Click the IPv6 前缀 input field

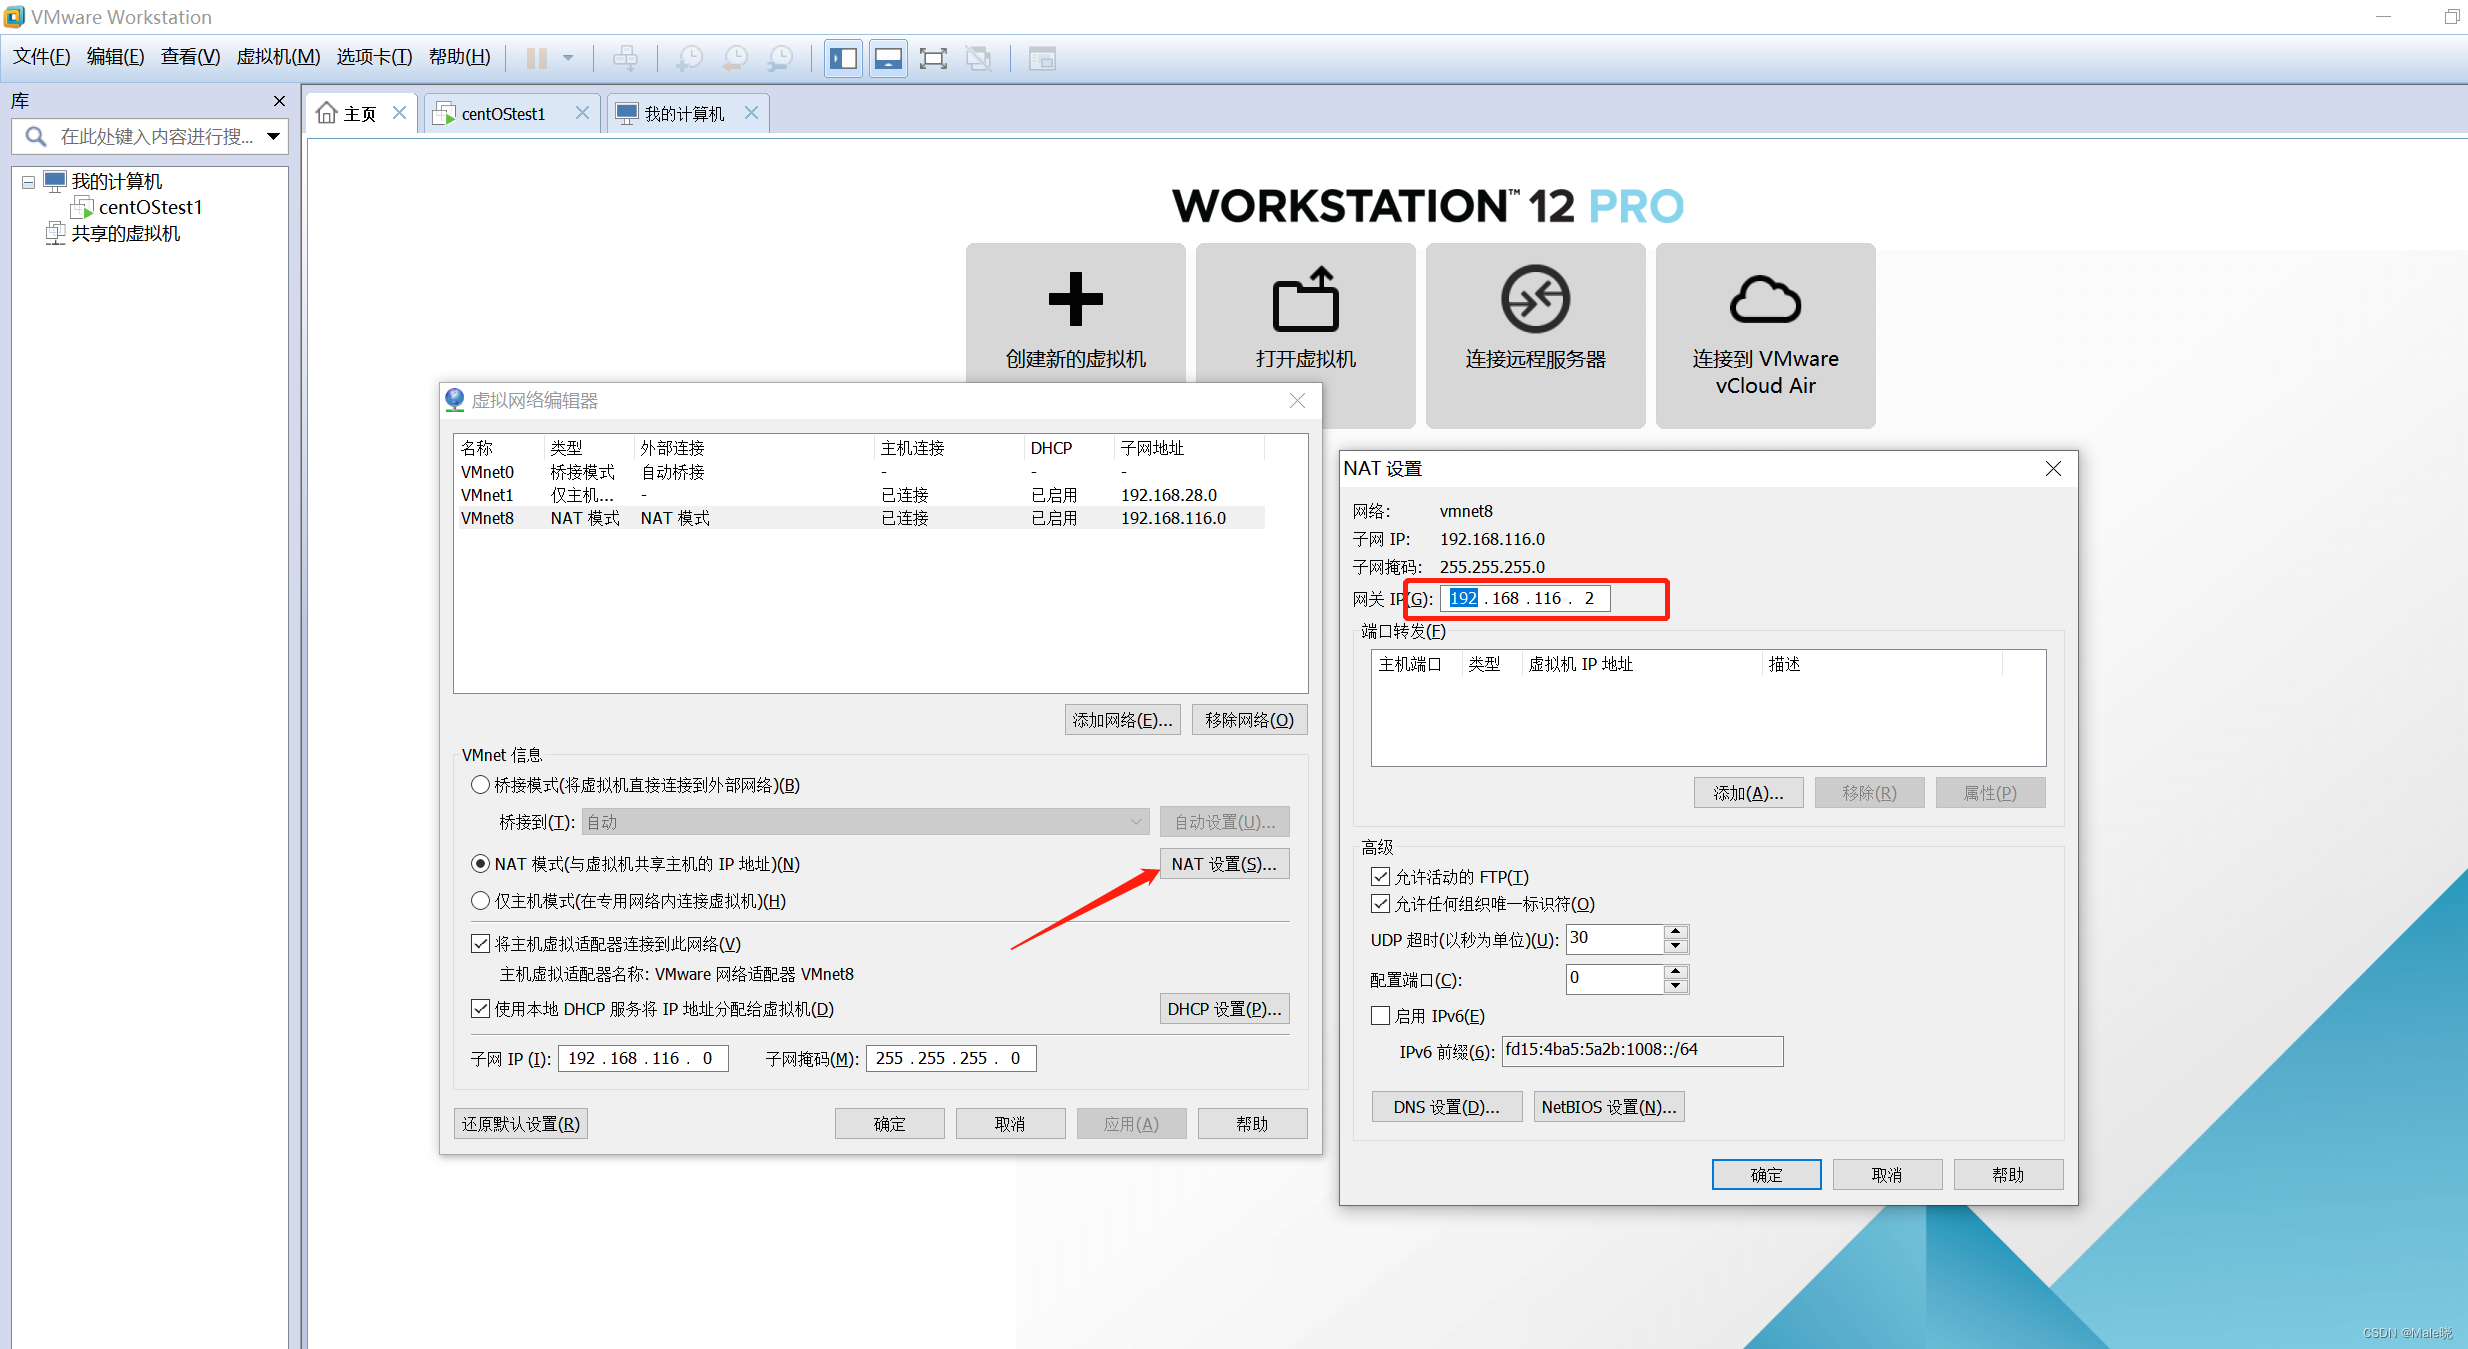[x=1641, y=1050]
